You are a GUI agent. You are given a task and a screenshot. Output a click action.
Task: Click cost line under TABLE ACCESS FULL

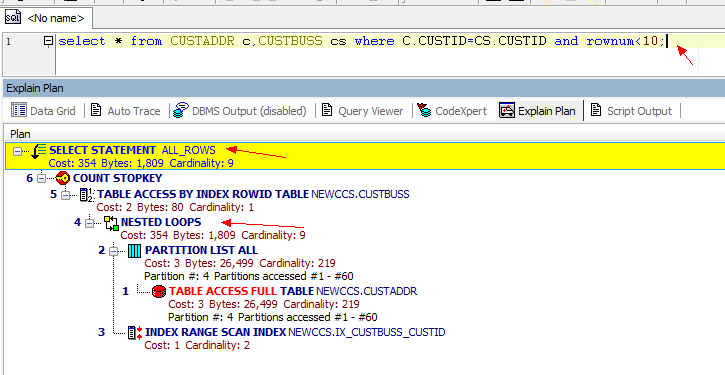pos(264,304)
